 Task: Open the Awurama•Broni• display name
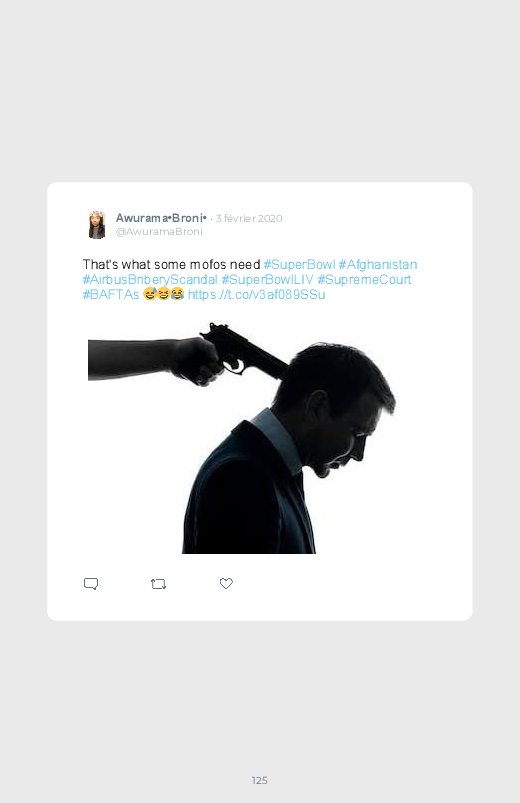click(x=161, y=218)
